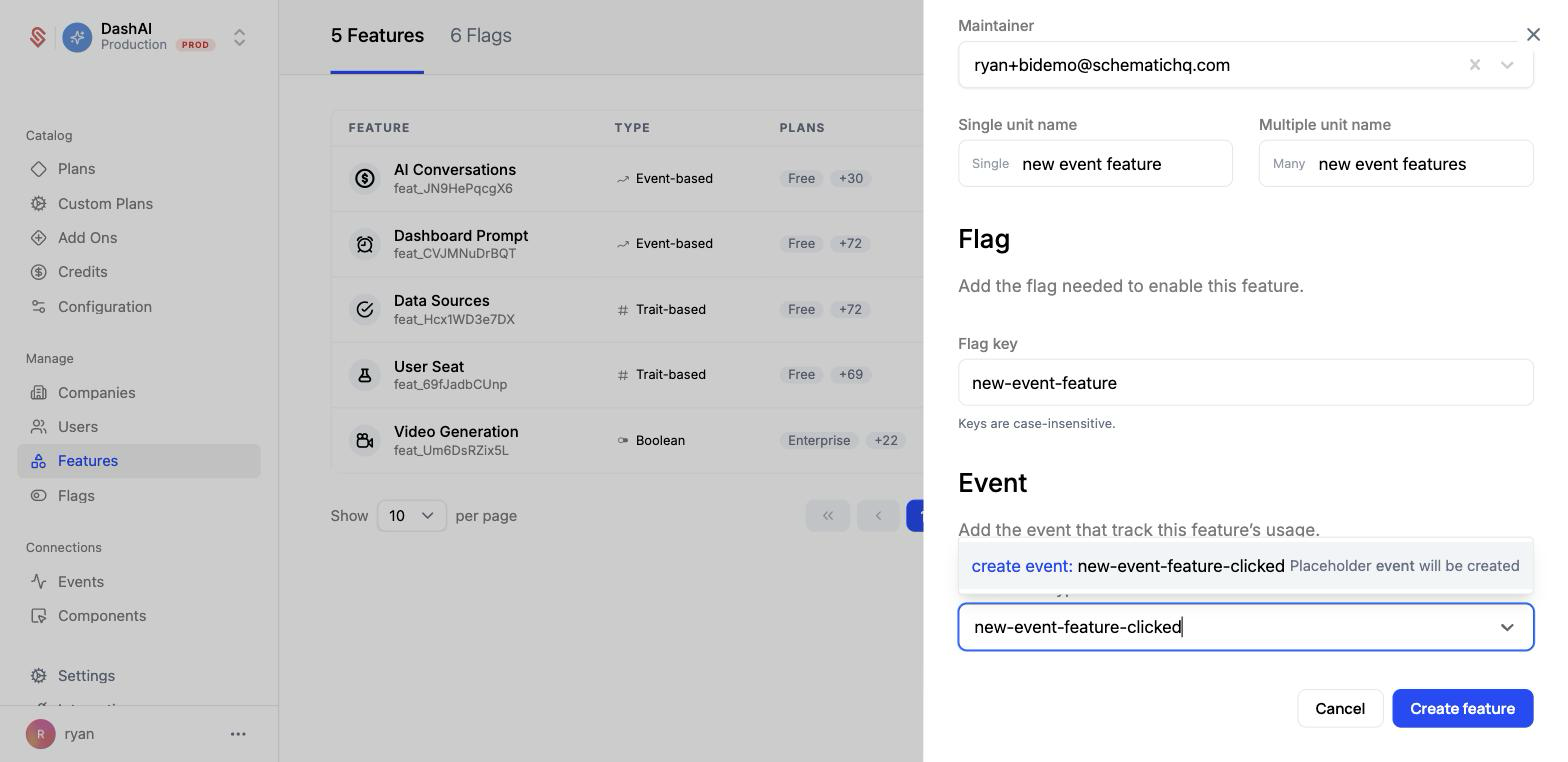Click the DashAI workspace avatar icon

(77, 37)
